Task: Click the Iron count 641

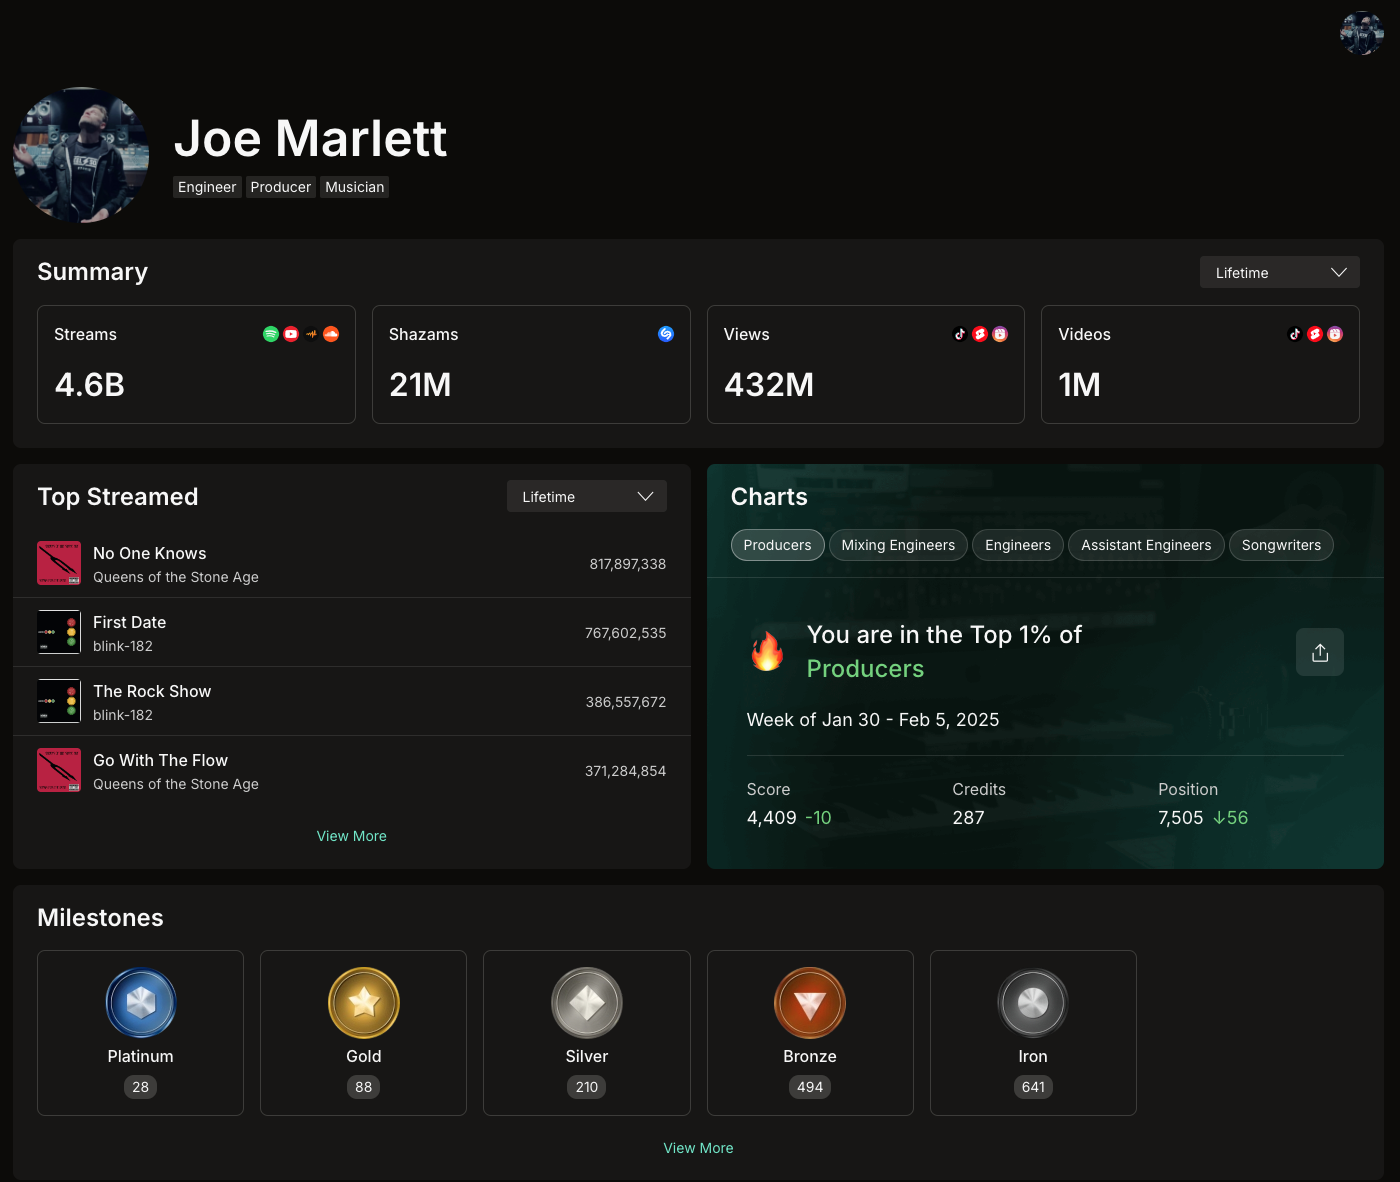Action: pyautogui.click(x=1033, y=1087)
